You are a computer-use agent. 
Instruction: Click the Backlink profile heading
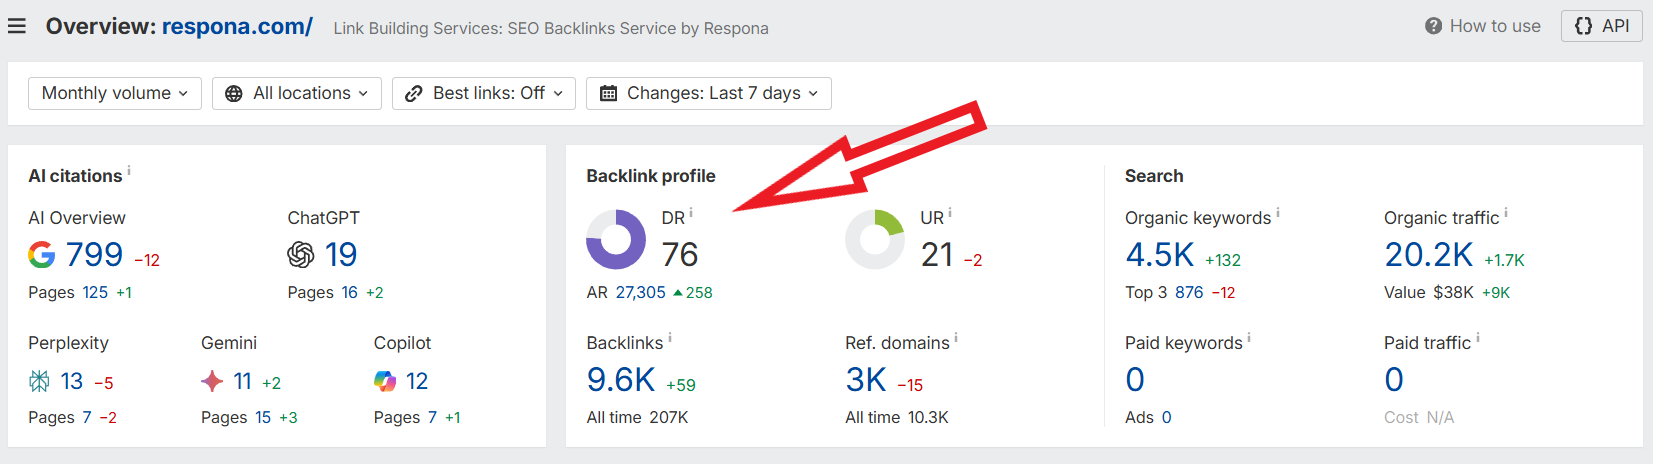pyautogui.click(x=651, y=176)
